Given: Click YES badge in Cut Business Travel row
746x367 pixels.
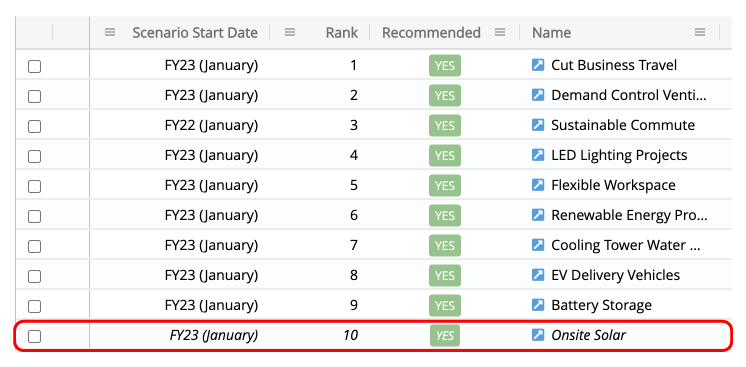Looking at the screenshot, I should pyautogui.click(x=445, y=66).
